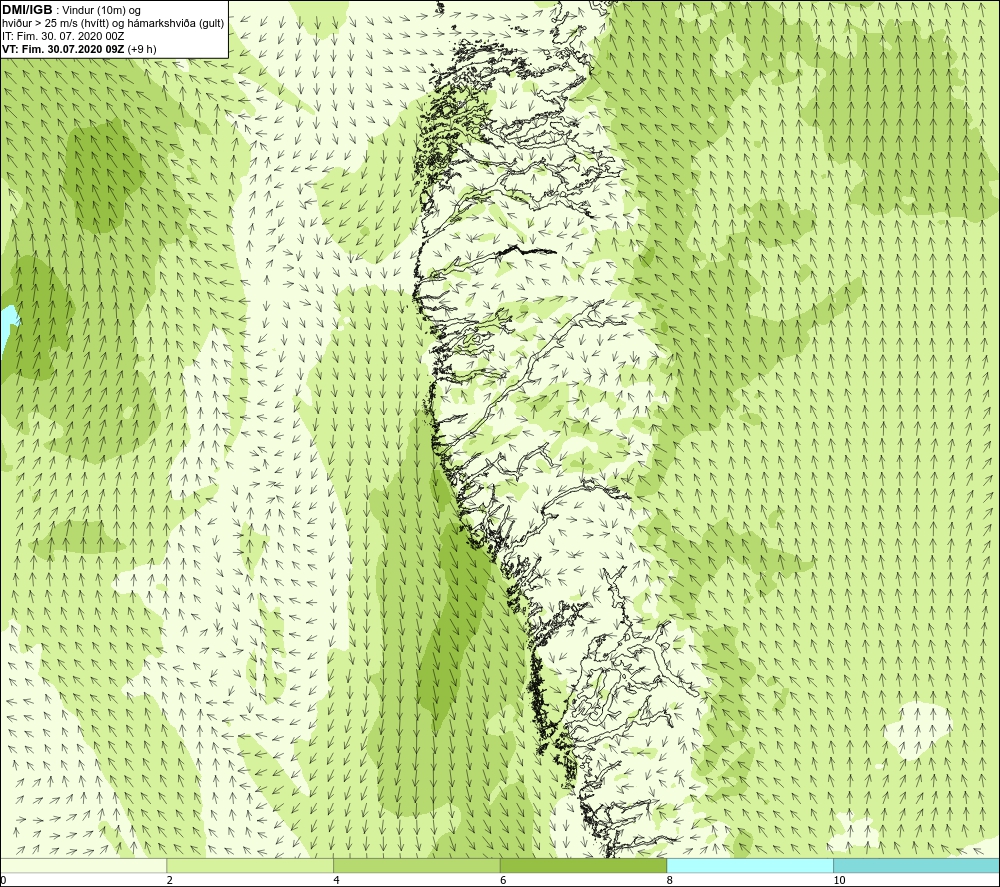Click the 'VT: Fim. 30.07.2020 09Z' line
Screen dimensions: 1000x887
point(63,49)
